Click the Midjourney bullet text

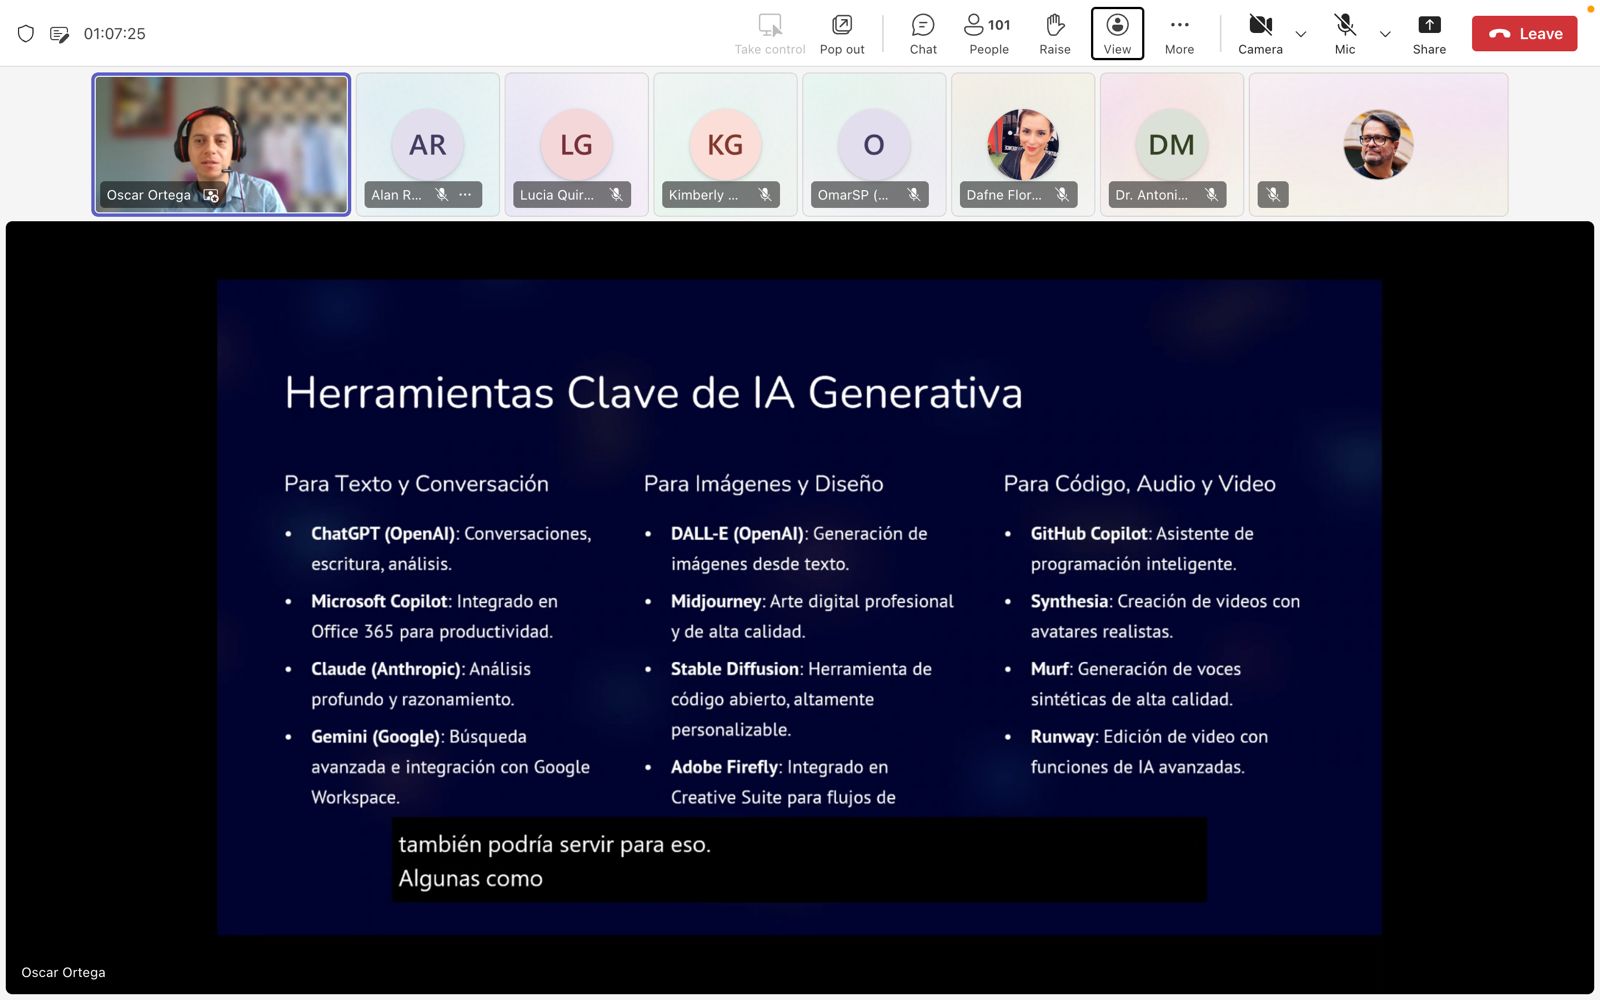pyautogui.click(x=812, y=616)
